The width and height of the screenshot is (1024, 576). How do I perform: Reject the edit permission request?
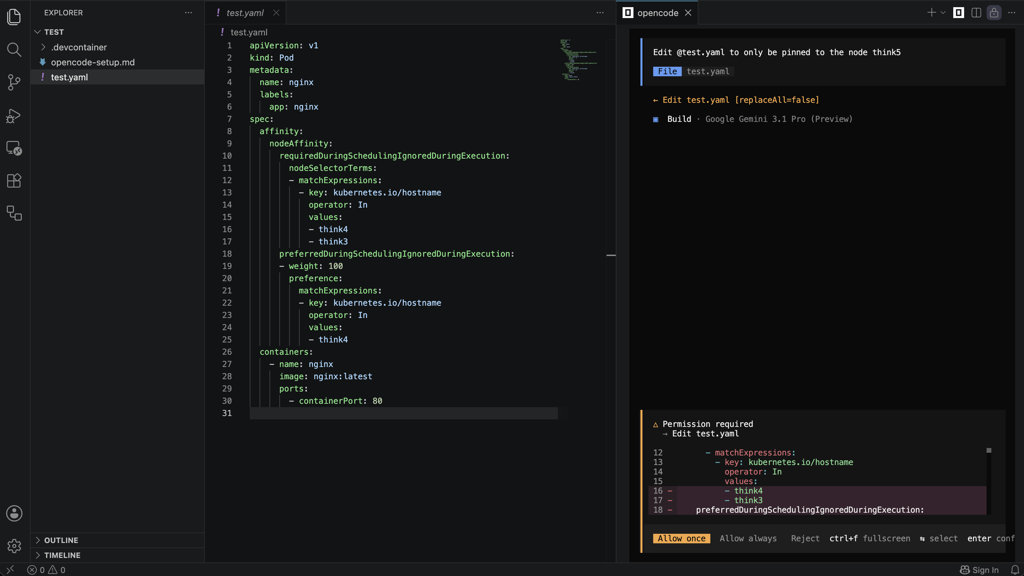[805, 539]
